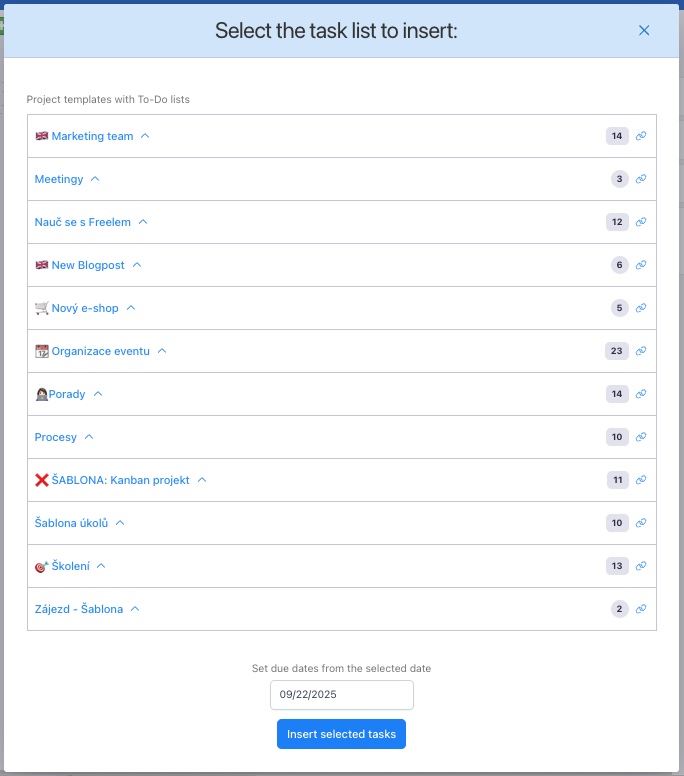Select the Organizace eventu template name
The height and width of the screenshot is (776, 684).
pyautogui.click(x=100, y=351)
